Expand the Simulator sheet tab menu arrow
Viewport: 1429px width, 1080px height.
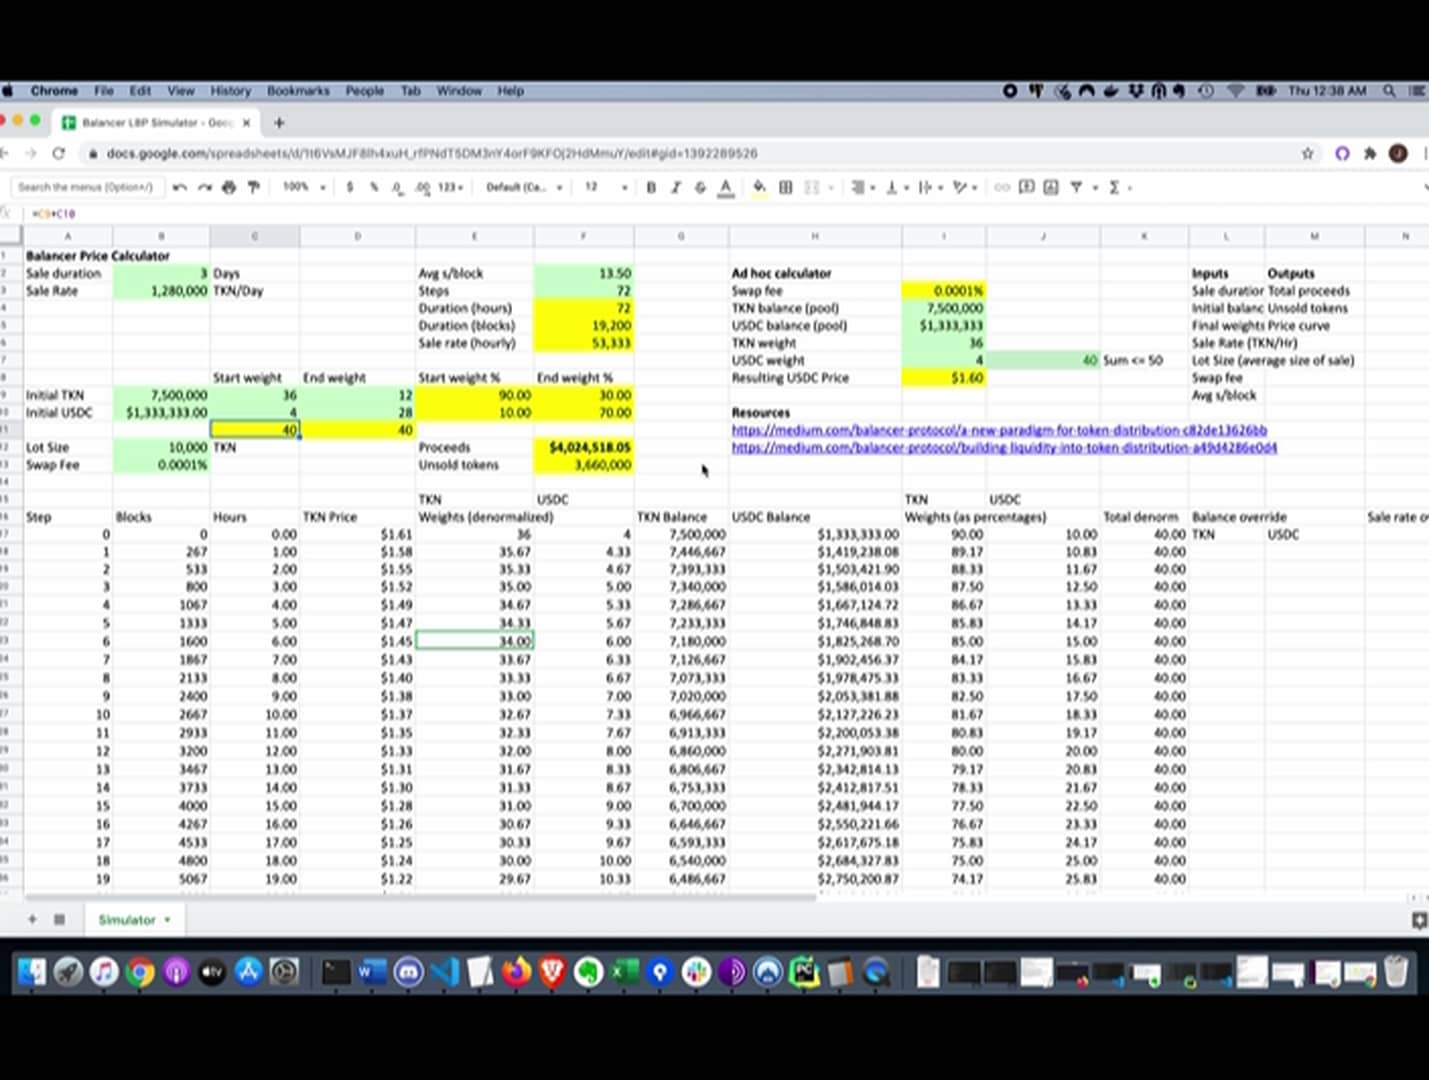[x=167, y=920]
